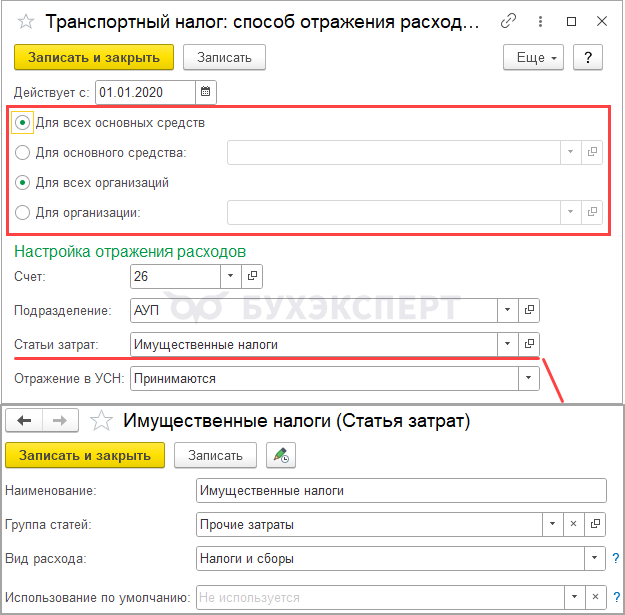Screen dimensions: 625x615
Task: Click Использование по умолчанию field
Action: click(x=381, y=597)
